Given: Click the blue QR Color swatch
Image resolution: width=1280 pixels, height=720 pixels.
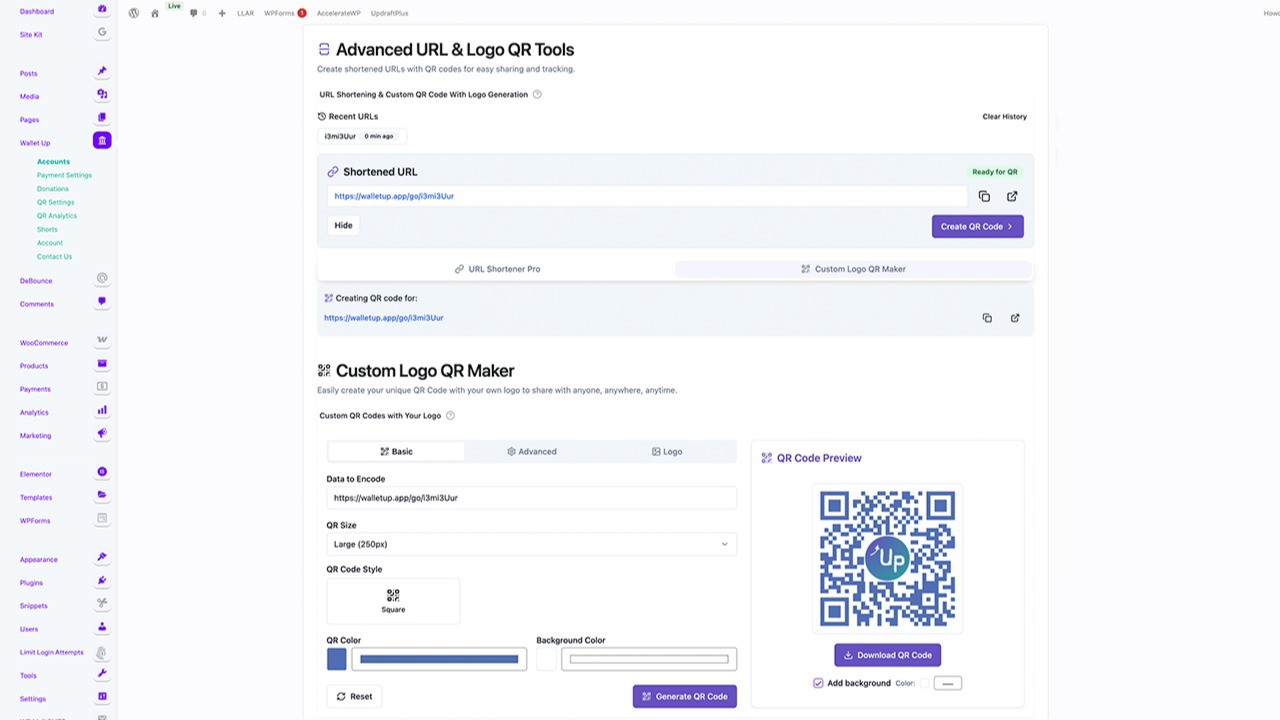Looking at the screenshot, I should (337, 659).
